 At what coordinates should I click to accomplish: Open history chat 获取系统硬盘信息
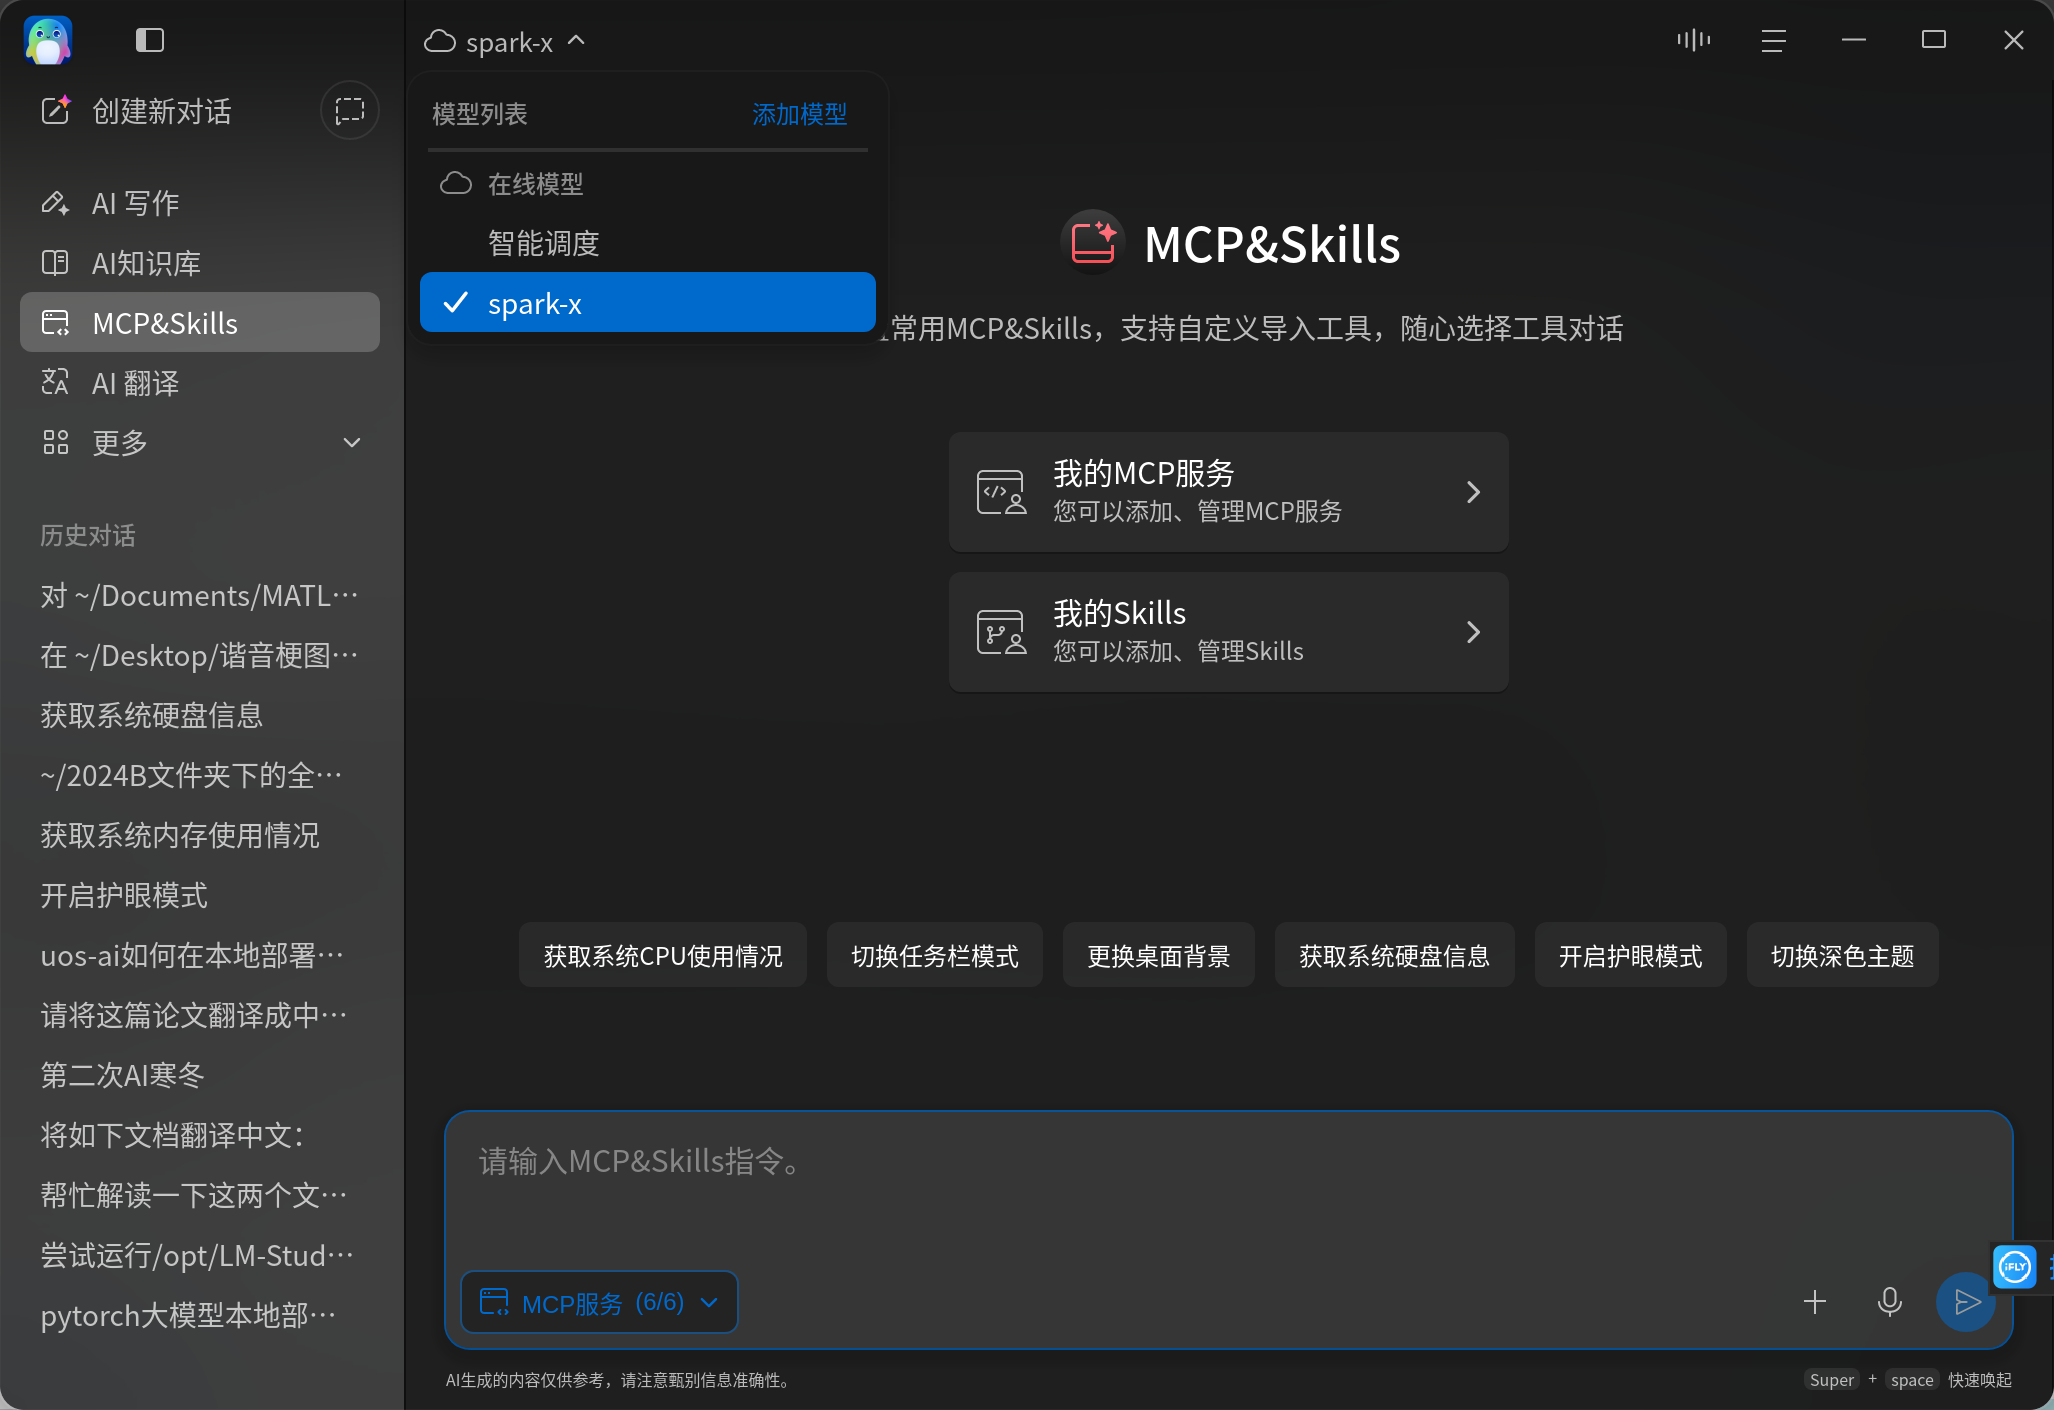(x=152, y=715)
